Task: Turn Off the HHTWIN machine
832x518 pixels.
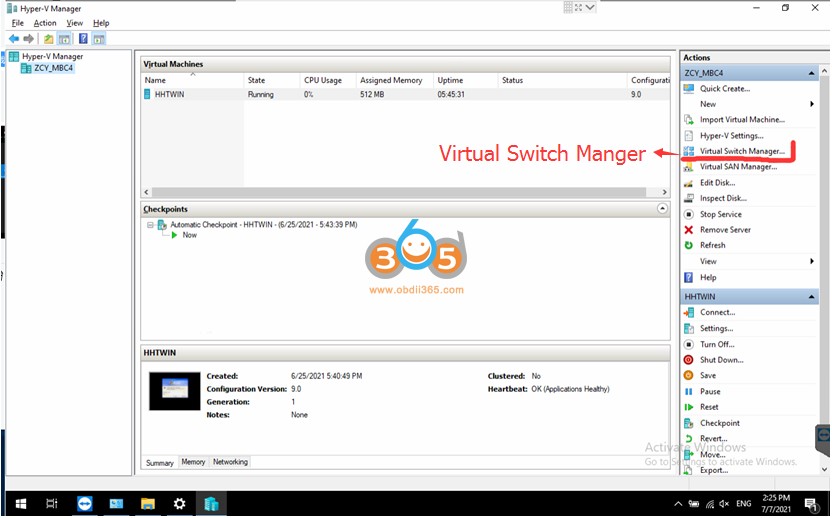Action: click(x=717, y=344)
